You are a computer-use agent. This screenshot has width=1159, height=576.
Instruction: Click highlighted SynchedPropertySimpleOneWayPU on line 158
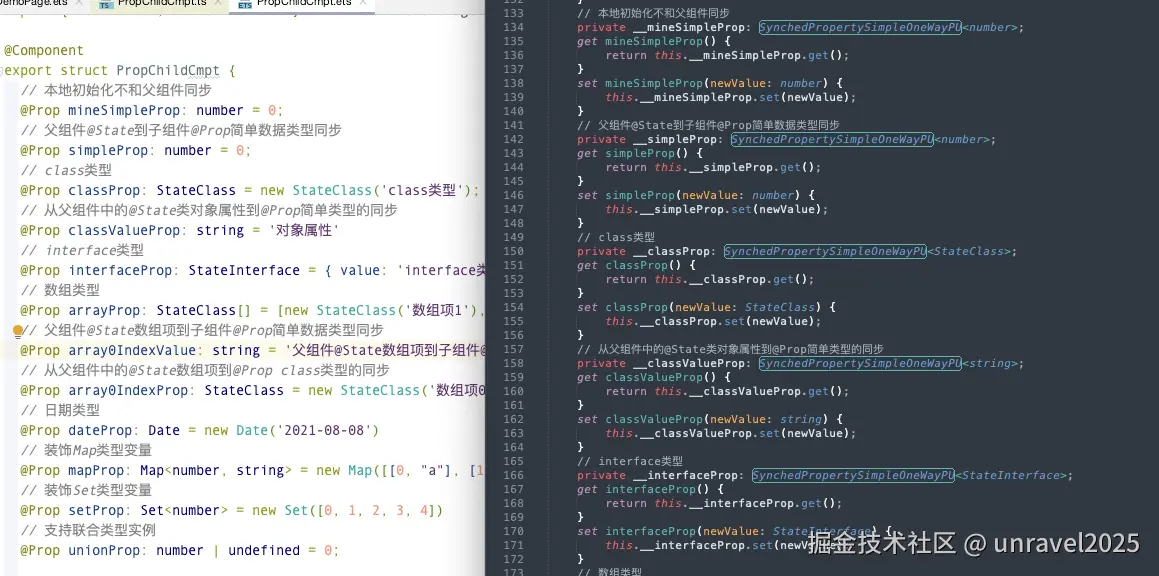coord(860,363)
